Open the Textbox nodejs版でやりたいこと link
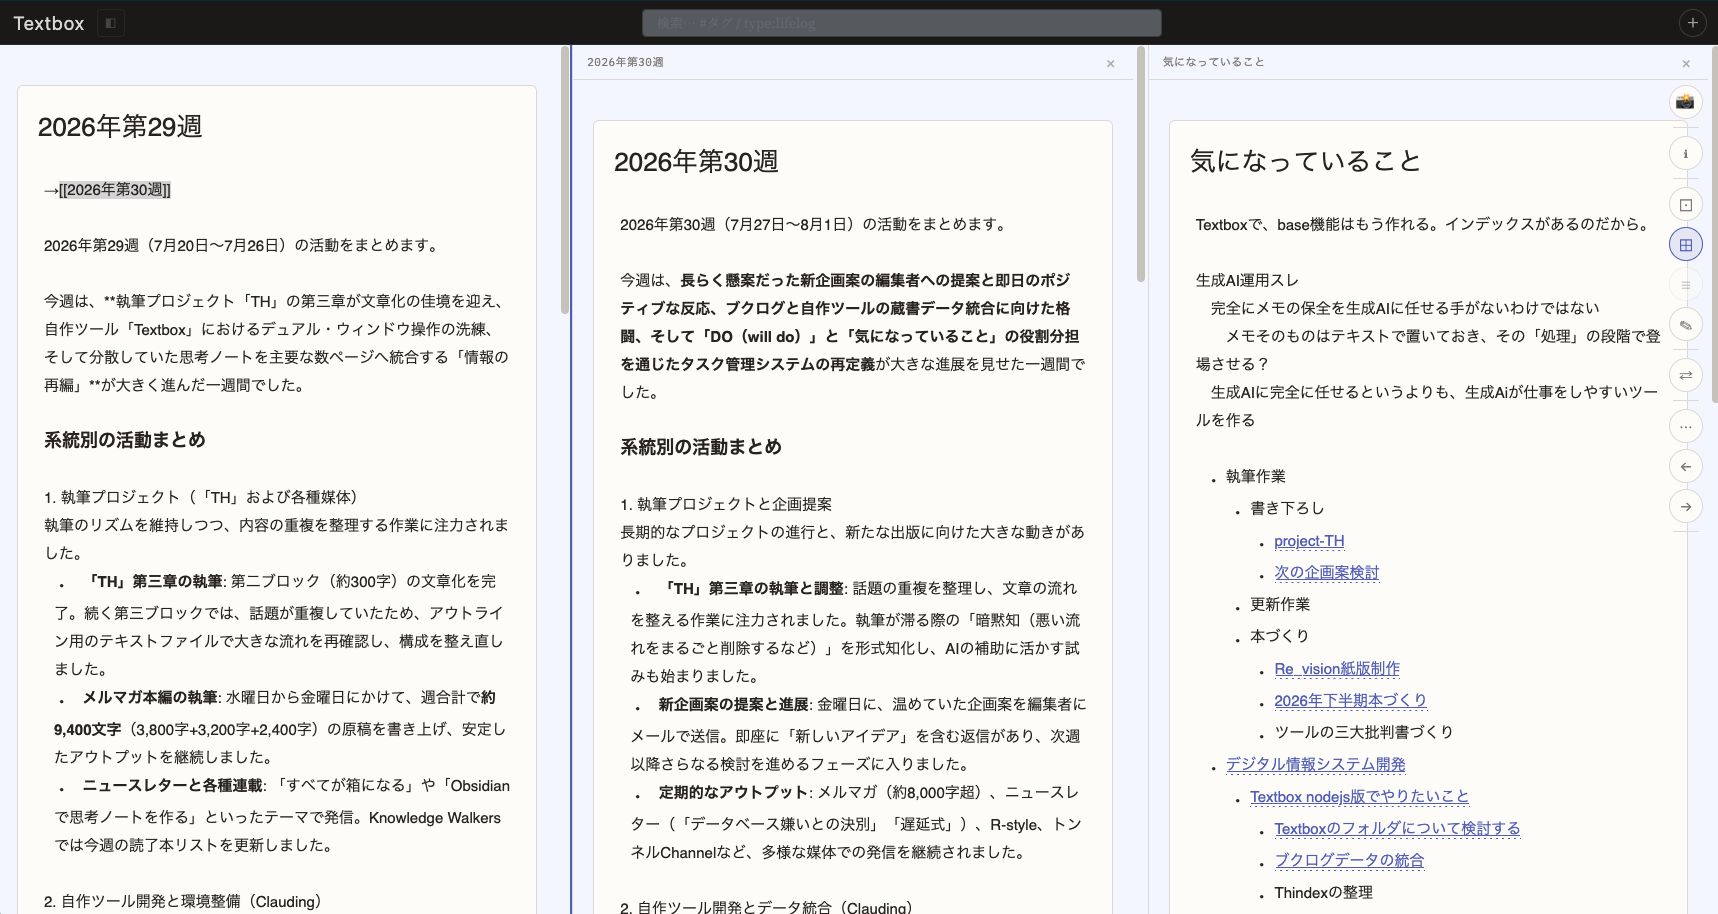The width and height of the screenshot is (1718, 914). point(1359,797)
